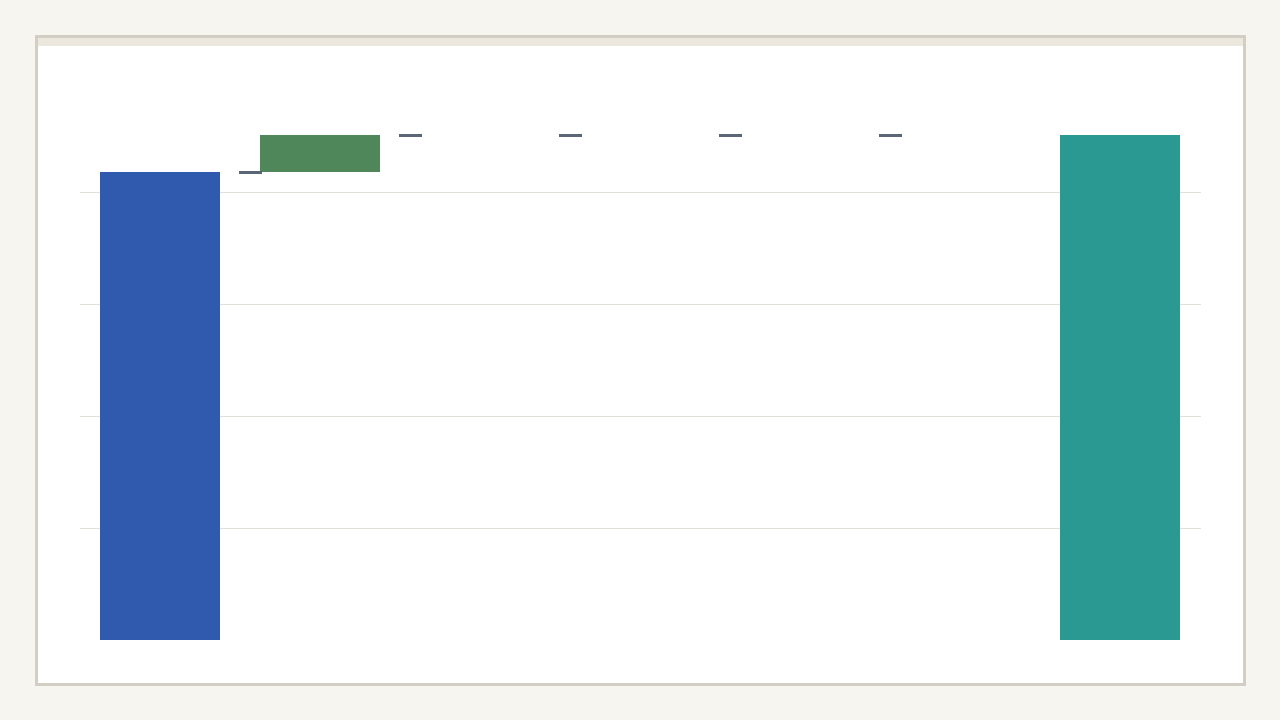This screenshot has width=1280, height=720.
Task: Click the white space directly below the green bar
Action: click(320, 250)
